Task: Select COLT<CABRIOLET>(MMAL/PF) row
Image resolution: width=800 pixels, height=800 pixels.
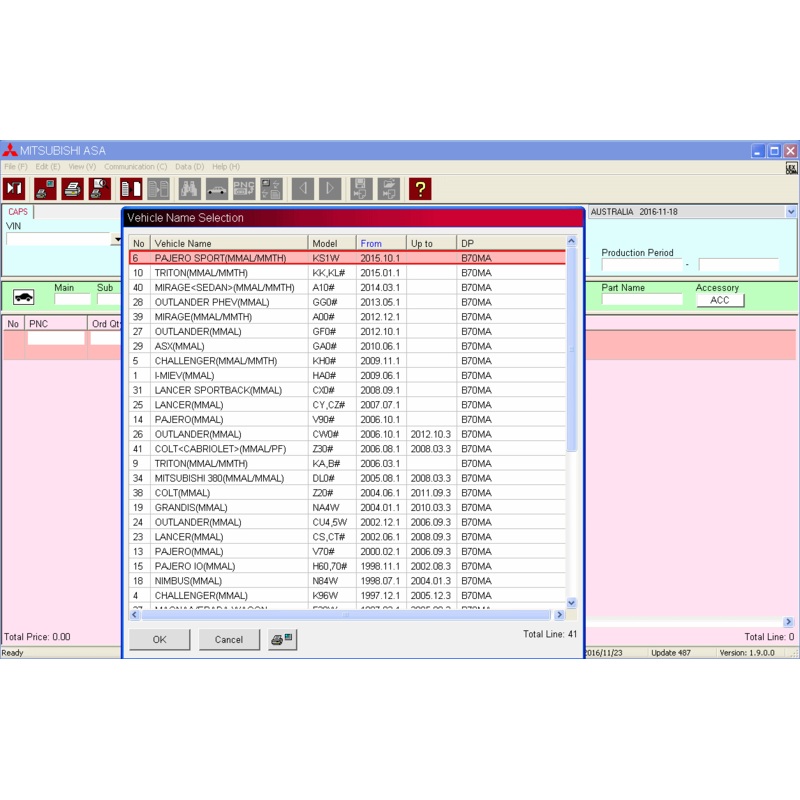Action: pos(347,449)
